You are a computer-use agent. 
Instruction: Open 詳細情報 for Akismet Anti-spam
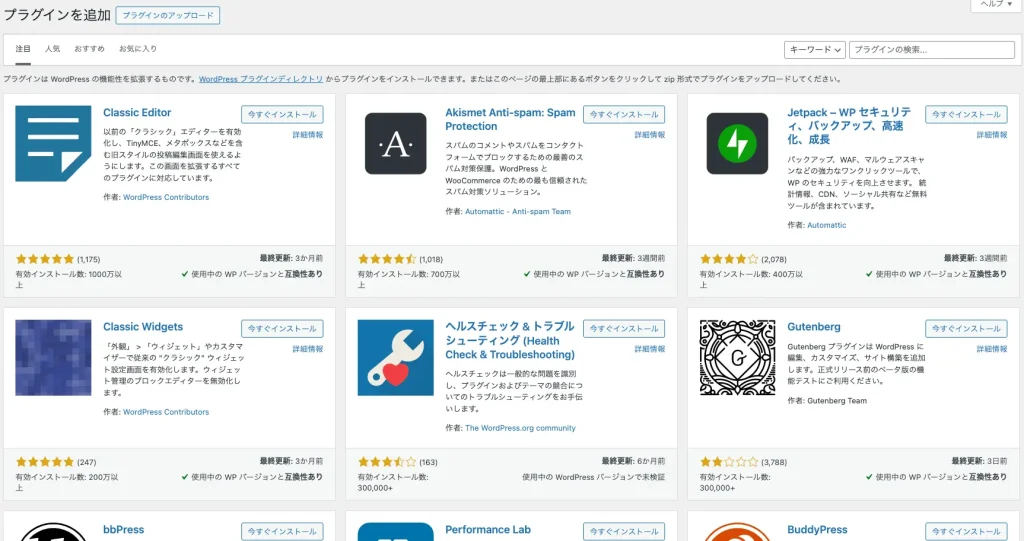point(650,135)
